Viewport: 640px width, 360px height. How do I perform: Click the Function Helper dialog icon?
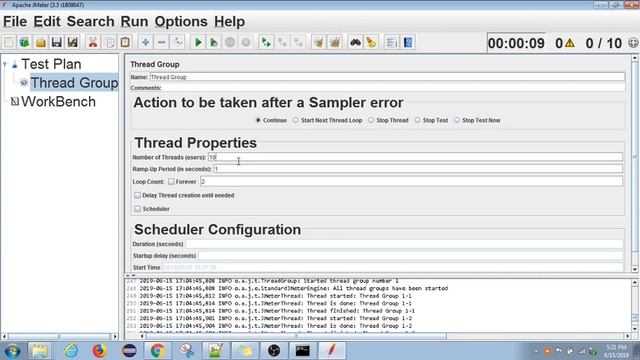(x=391, y=42)
